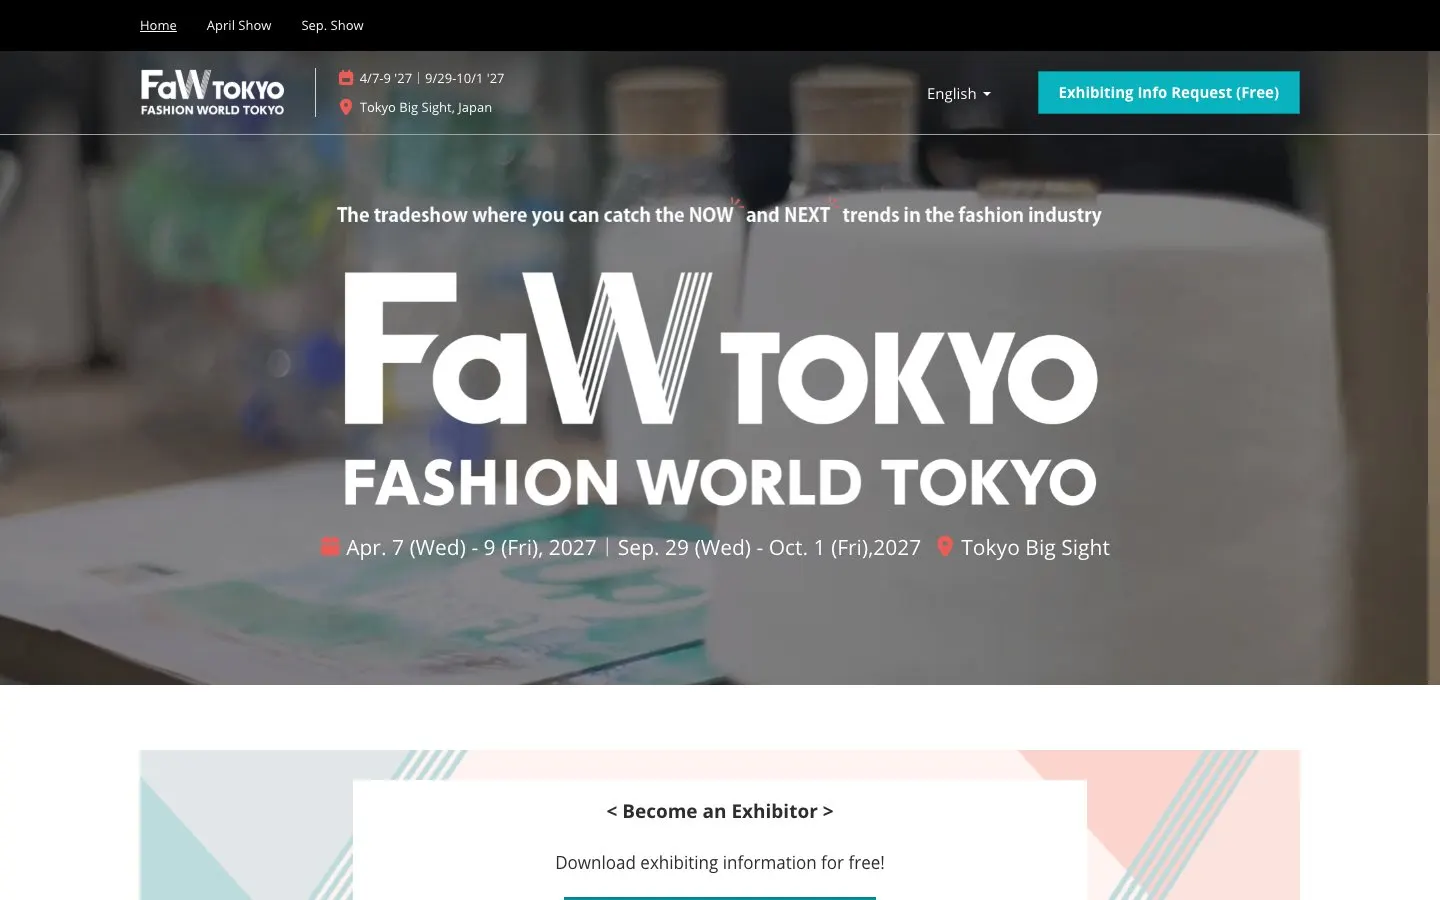This screenshot has height=900, width=1440.
Task: Open the Sep. Show menu item
Action: 332,25
